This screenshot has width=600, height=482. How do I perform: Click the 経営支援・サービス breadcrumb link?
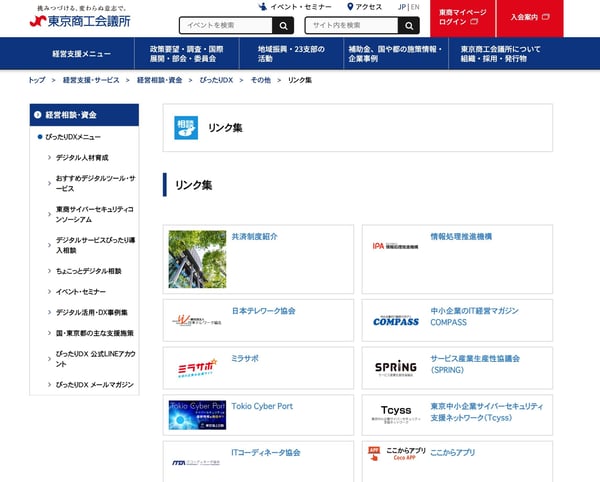pyautogui.click(x=91, y=80)
